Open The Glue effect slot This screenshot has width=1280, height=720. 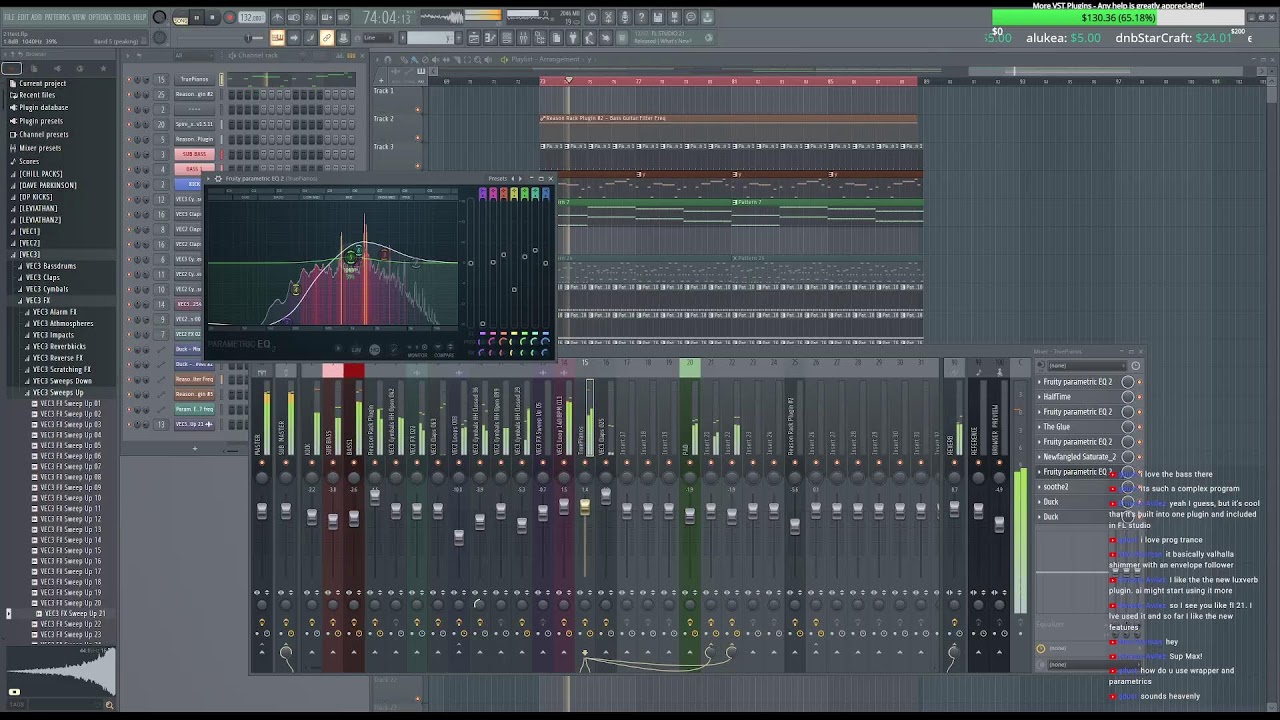(x=1057, y=427)
